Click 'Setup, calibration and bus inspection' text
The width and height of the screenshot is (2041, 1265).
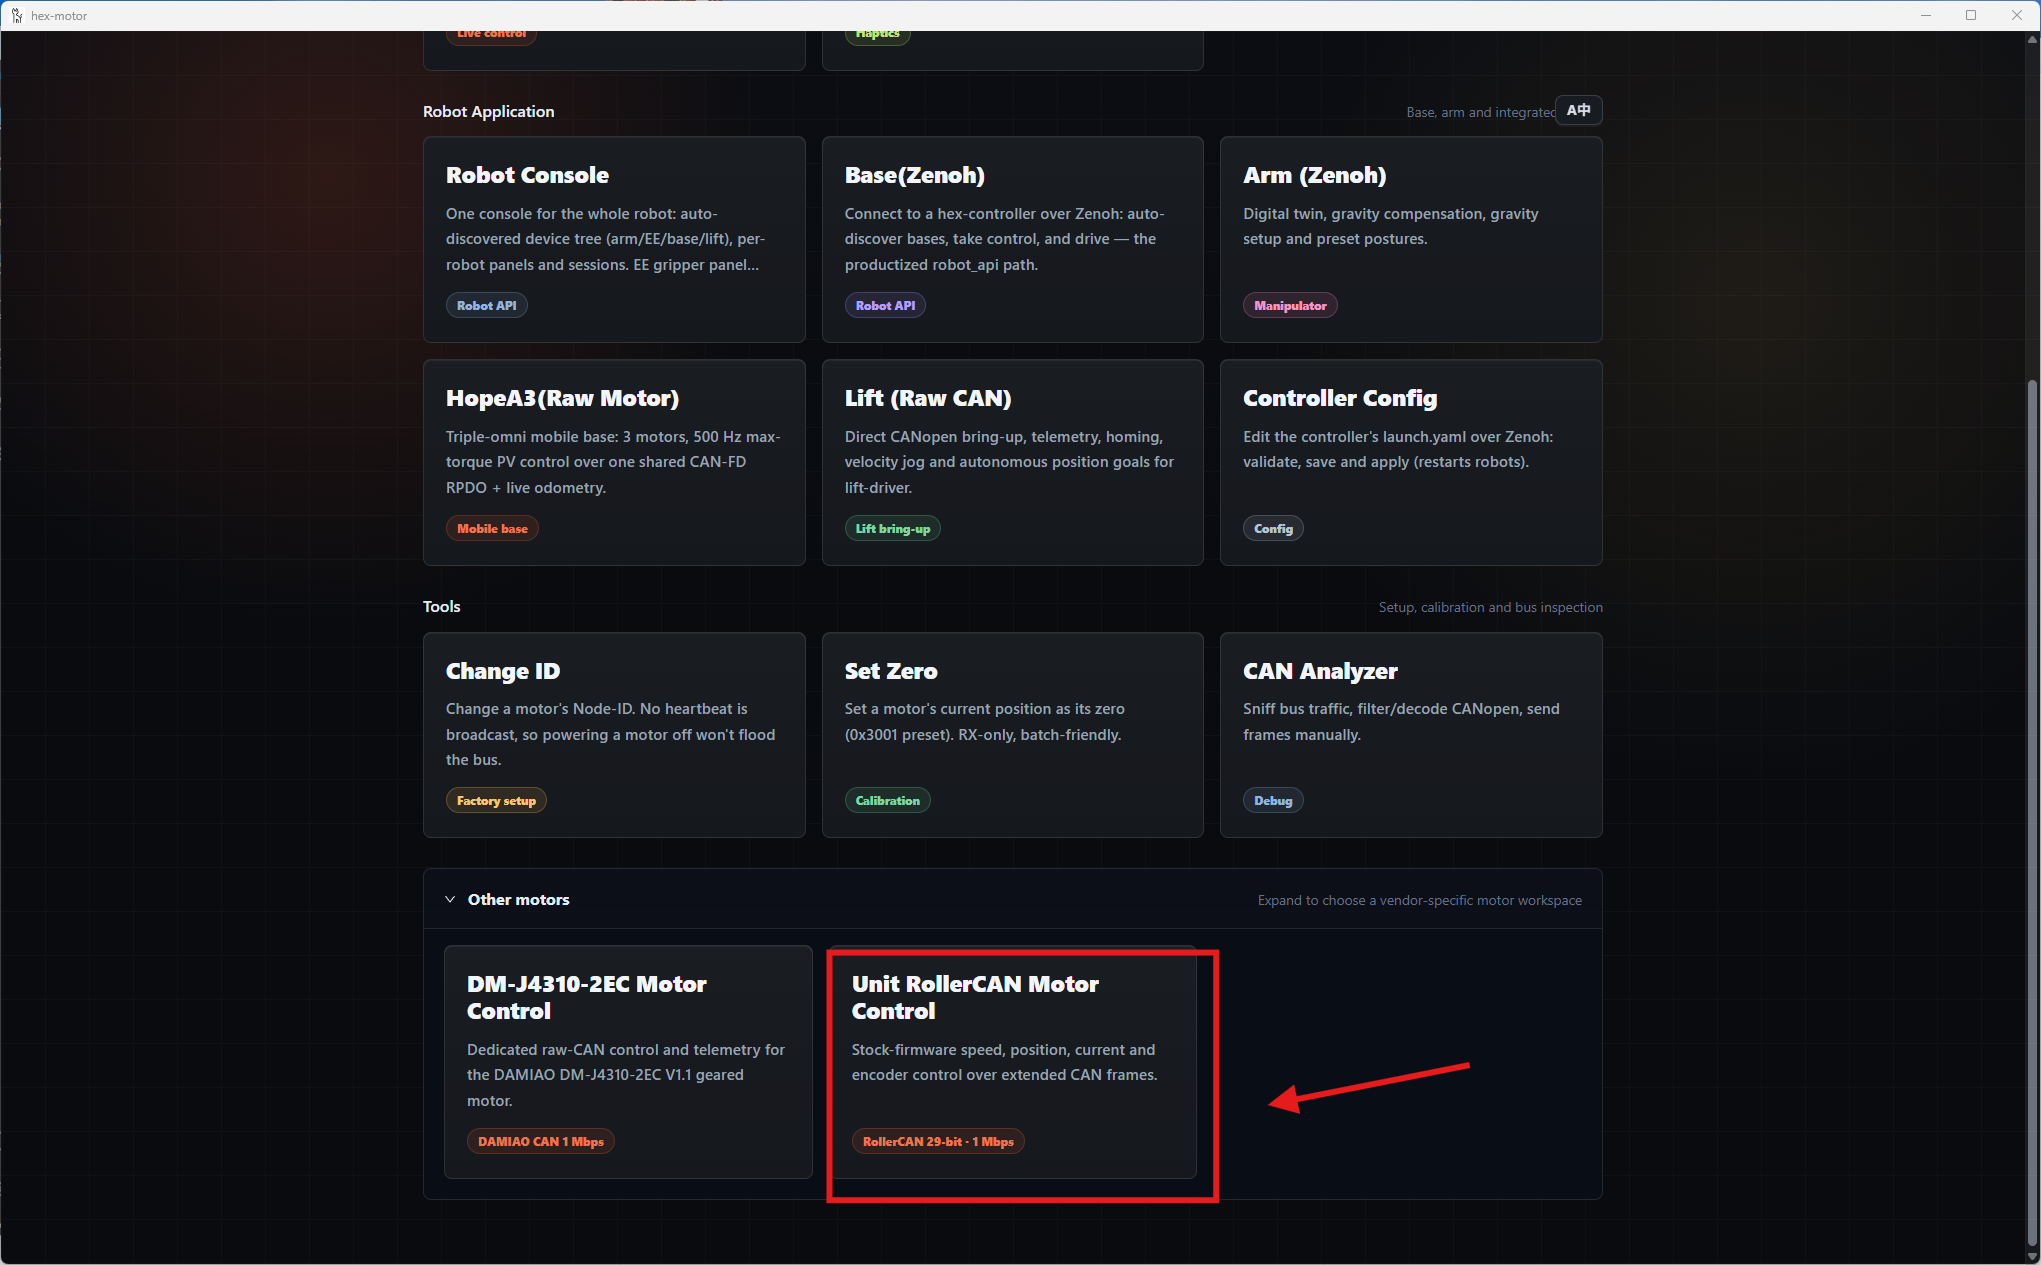point(1490,607)
